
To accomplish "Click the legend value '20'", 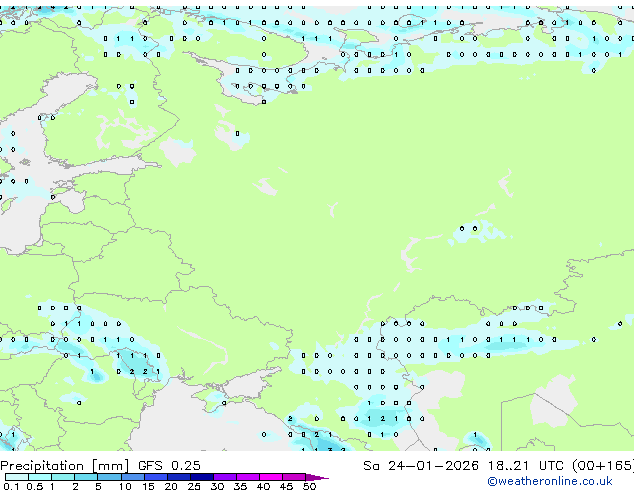I will click(x=171, y=486).
